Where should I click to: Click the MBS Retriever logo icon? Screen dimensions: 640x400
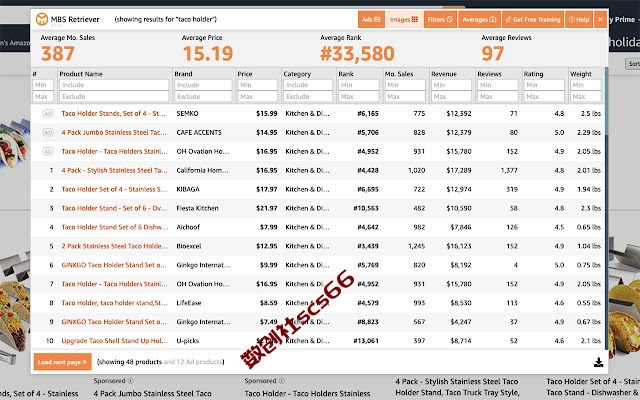click(x=42, y=19)
